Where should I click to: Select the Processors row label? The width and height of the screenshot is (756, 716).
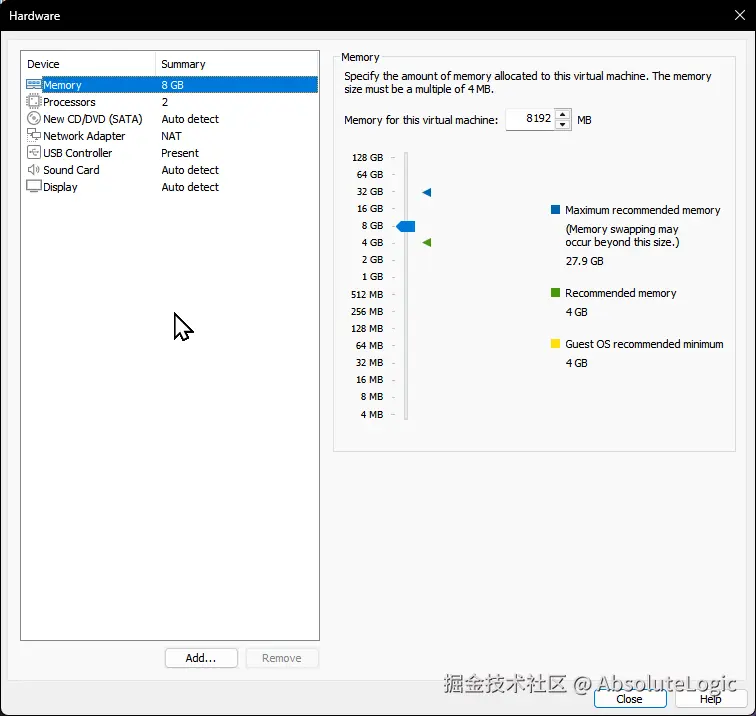[x=69, y=102]
